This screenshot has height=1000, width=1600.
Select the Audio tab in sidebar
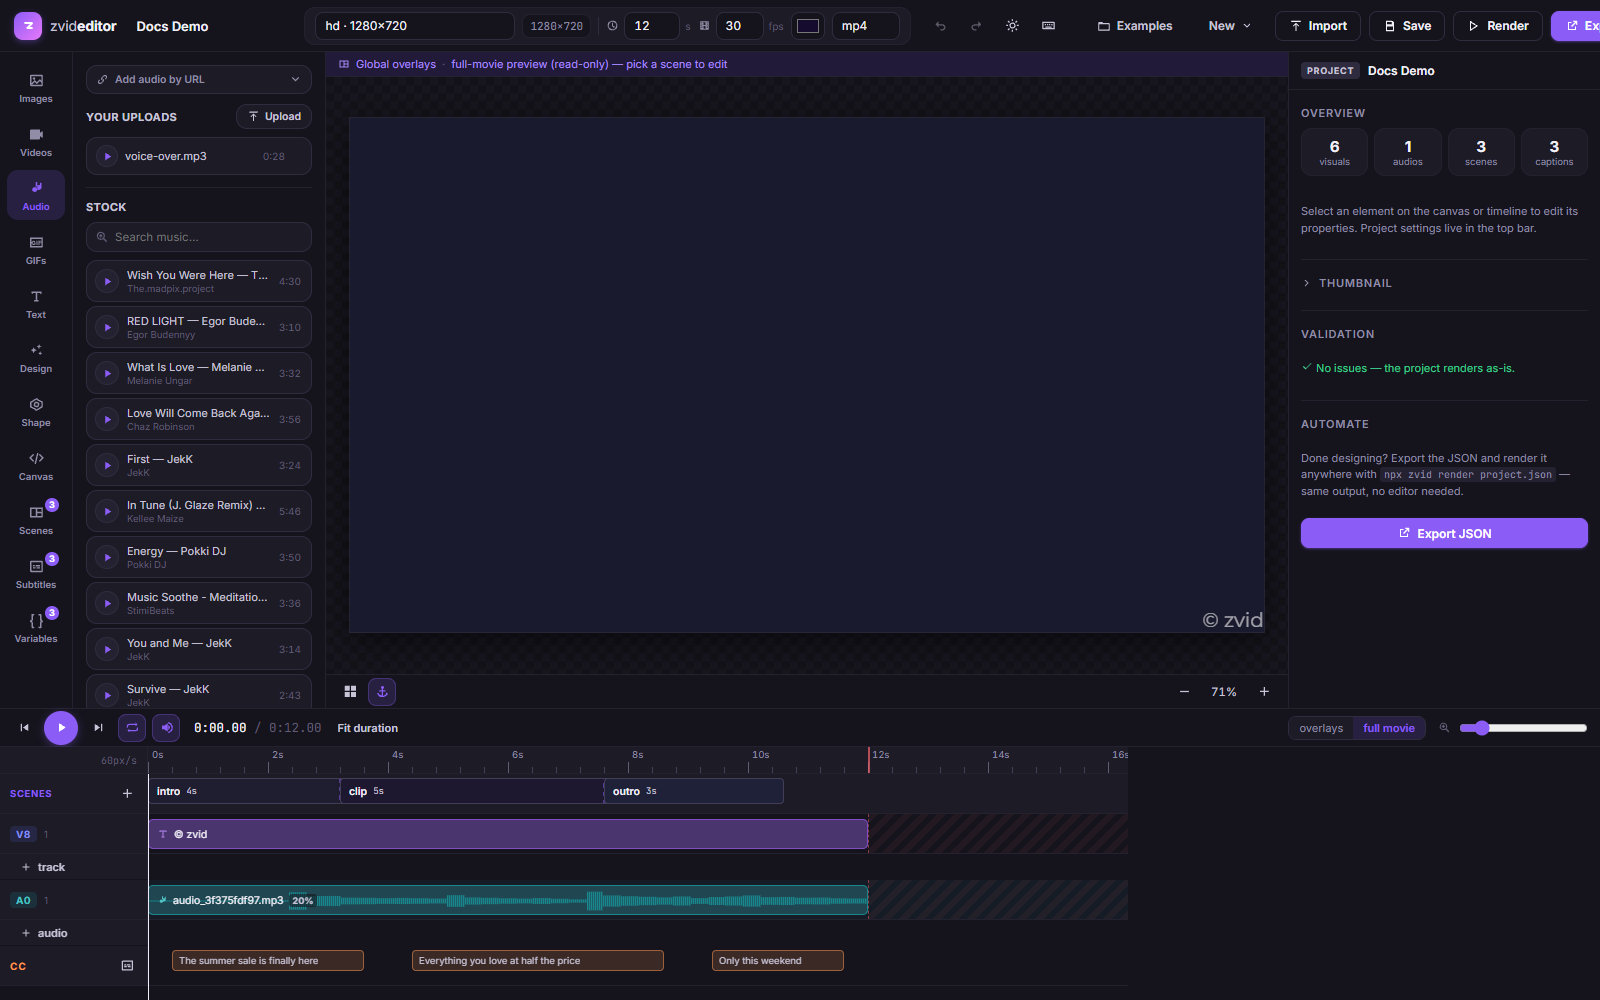[36, 196]
